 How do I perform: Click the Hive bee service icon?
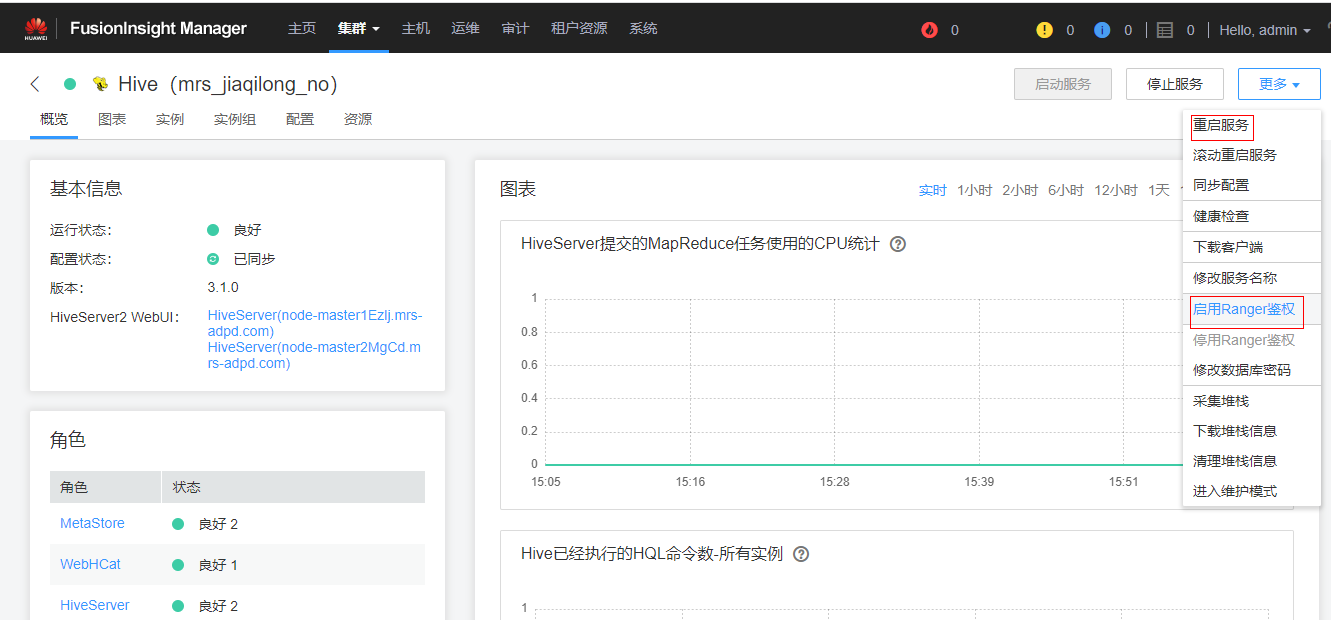[100, 84]
